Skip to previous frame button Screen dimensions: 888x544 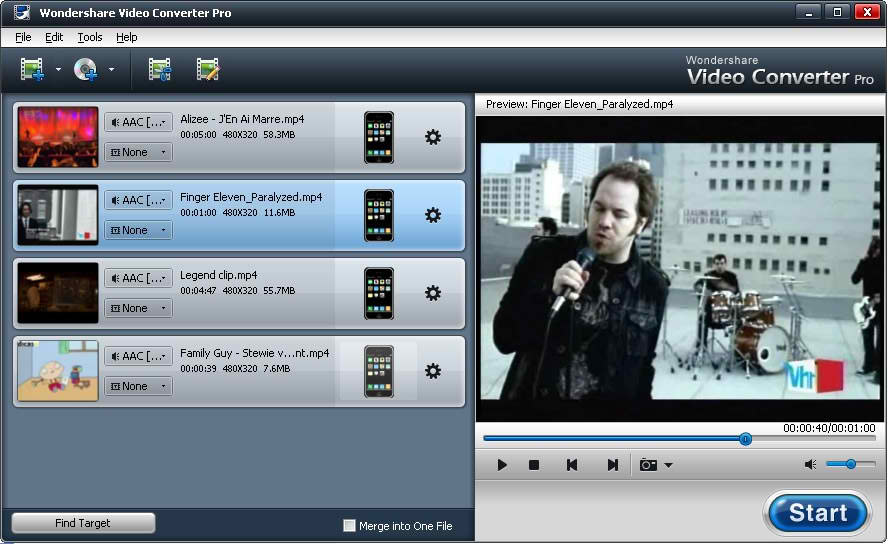[572, 465]
